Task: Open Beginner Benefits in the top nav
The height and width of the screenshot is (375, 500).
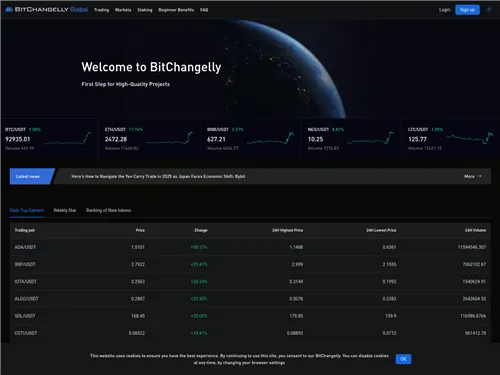Action: pyautogui.click(x=176, y=10)
